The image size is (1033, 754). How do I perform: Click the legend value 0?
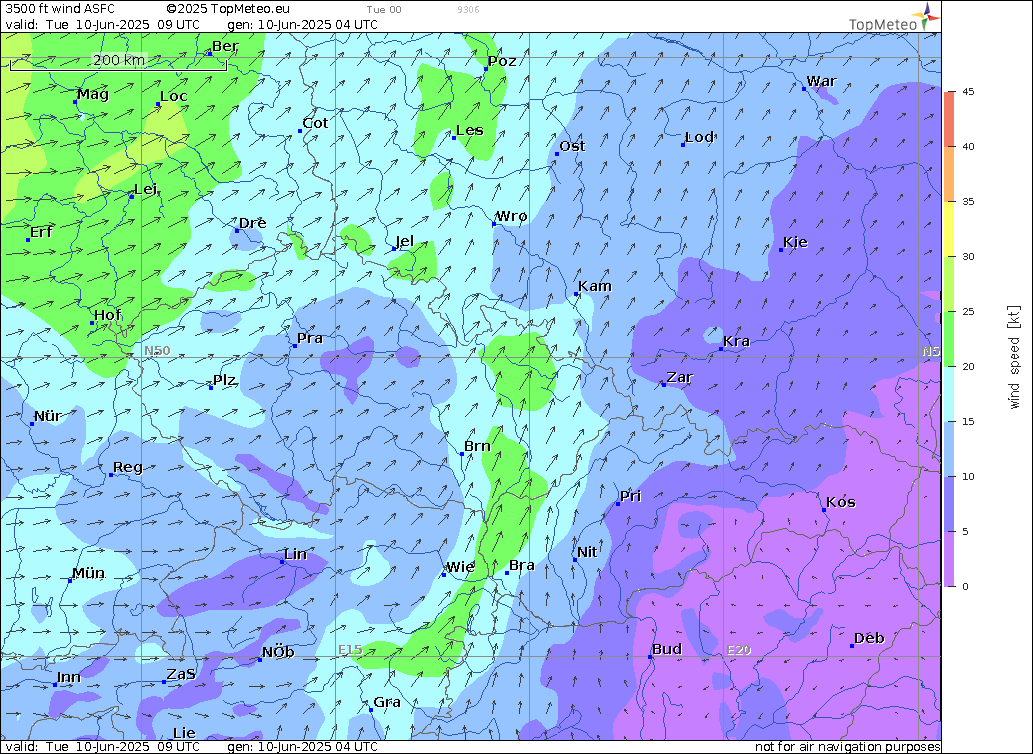[x=965, y=586]
